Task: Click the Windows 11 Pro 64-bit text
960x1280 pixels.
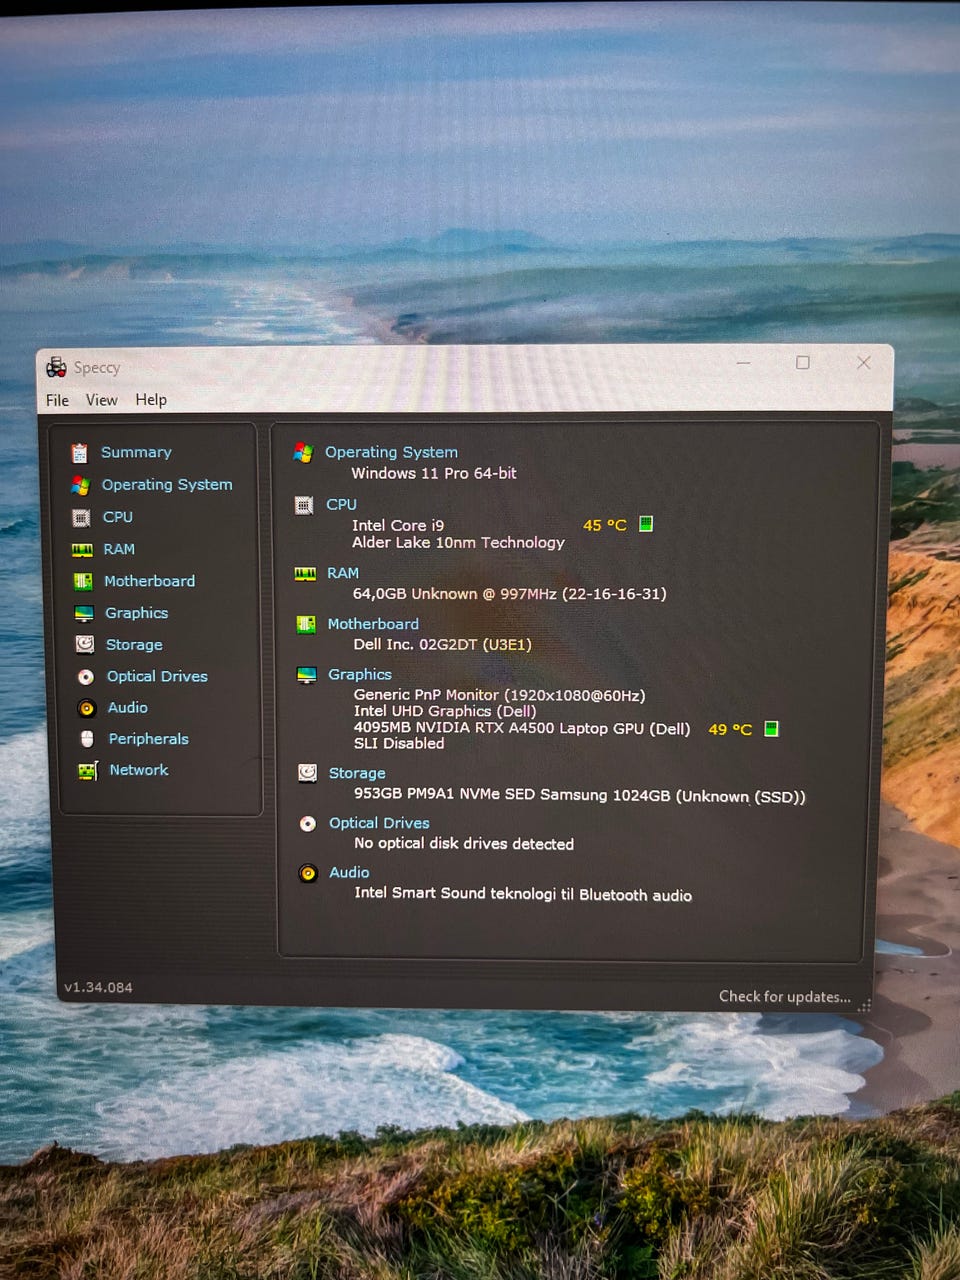Action: [434, 473]
